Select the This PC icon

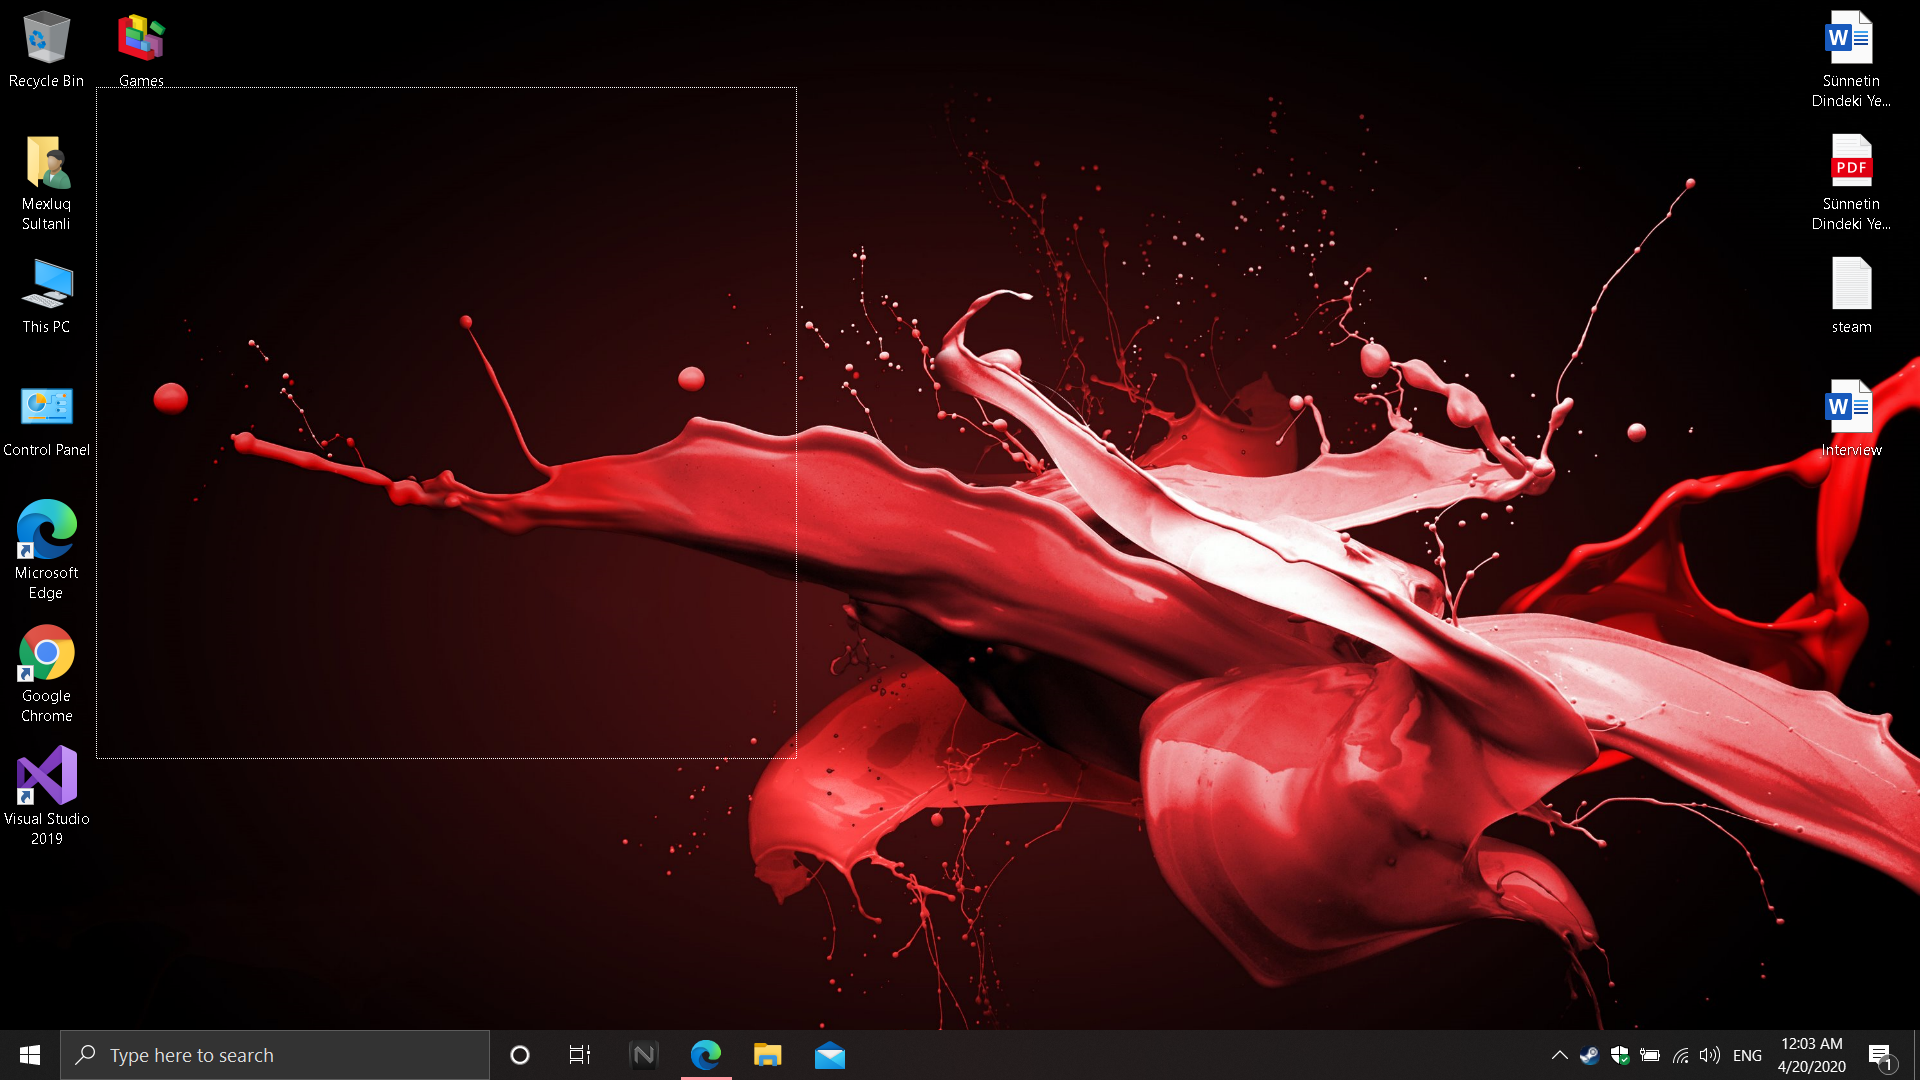[x=46, y=297]
